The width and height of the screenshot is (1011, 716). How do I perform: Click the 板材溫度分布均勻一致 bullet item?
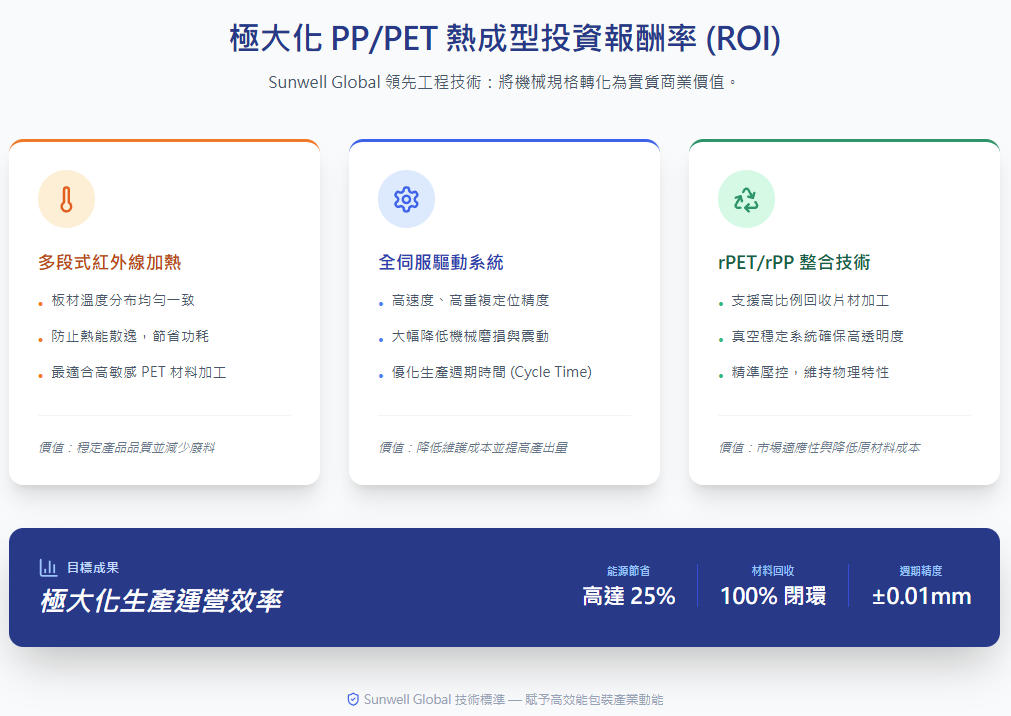(x=123, y=300)
